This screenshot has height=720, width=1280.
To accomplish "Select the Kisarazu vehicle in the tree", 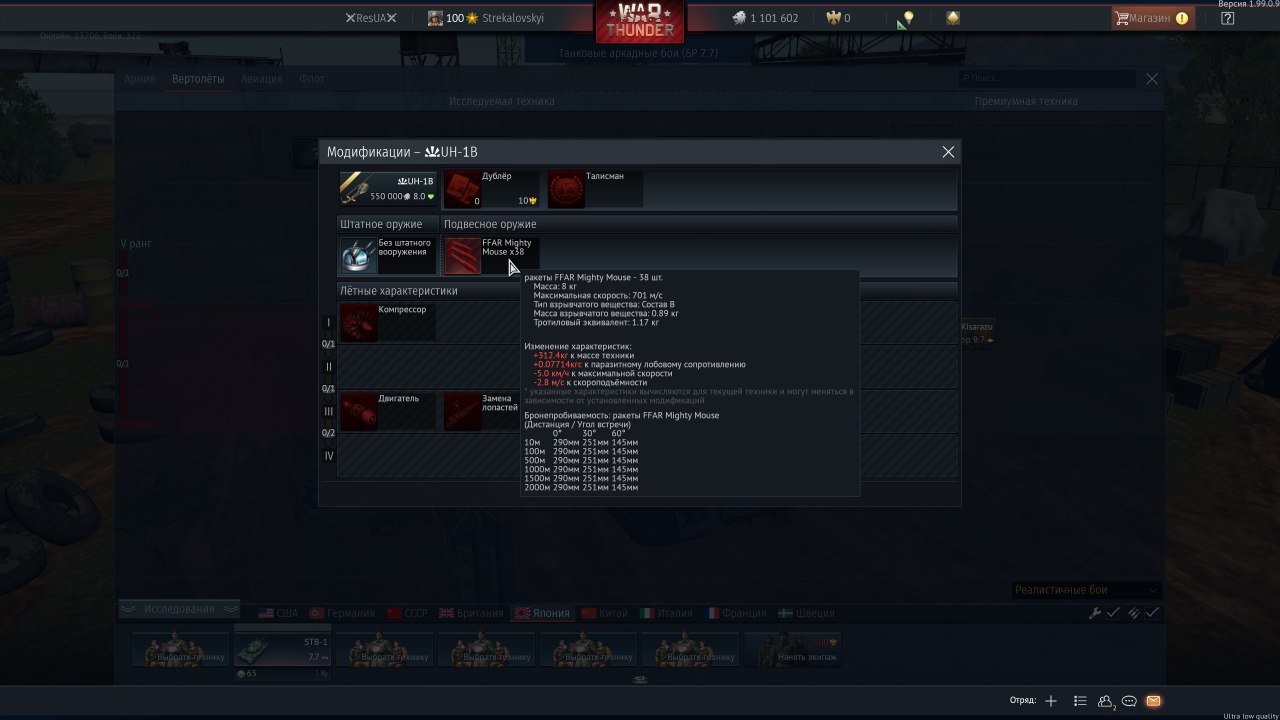I will click(x=978, y=334).
